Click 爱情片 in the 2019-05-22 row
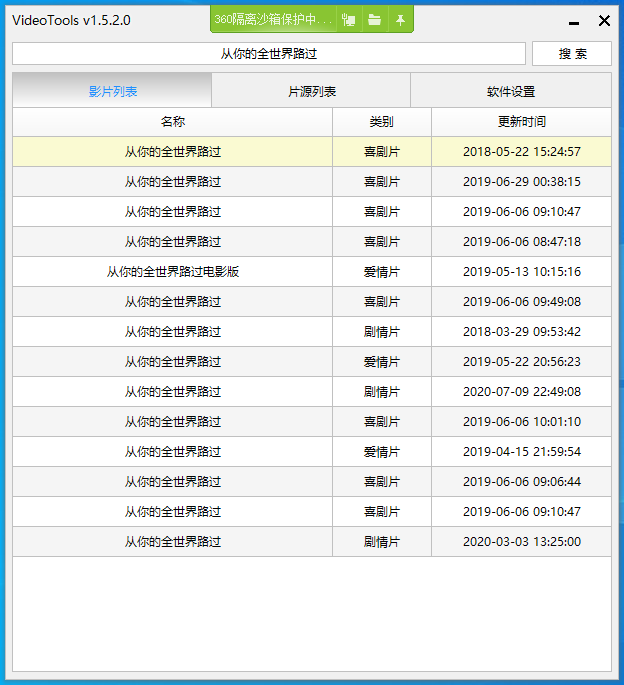 pyautogui.click(x=381, y=362)
